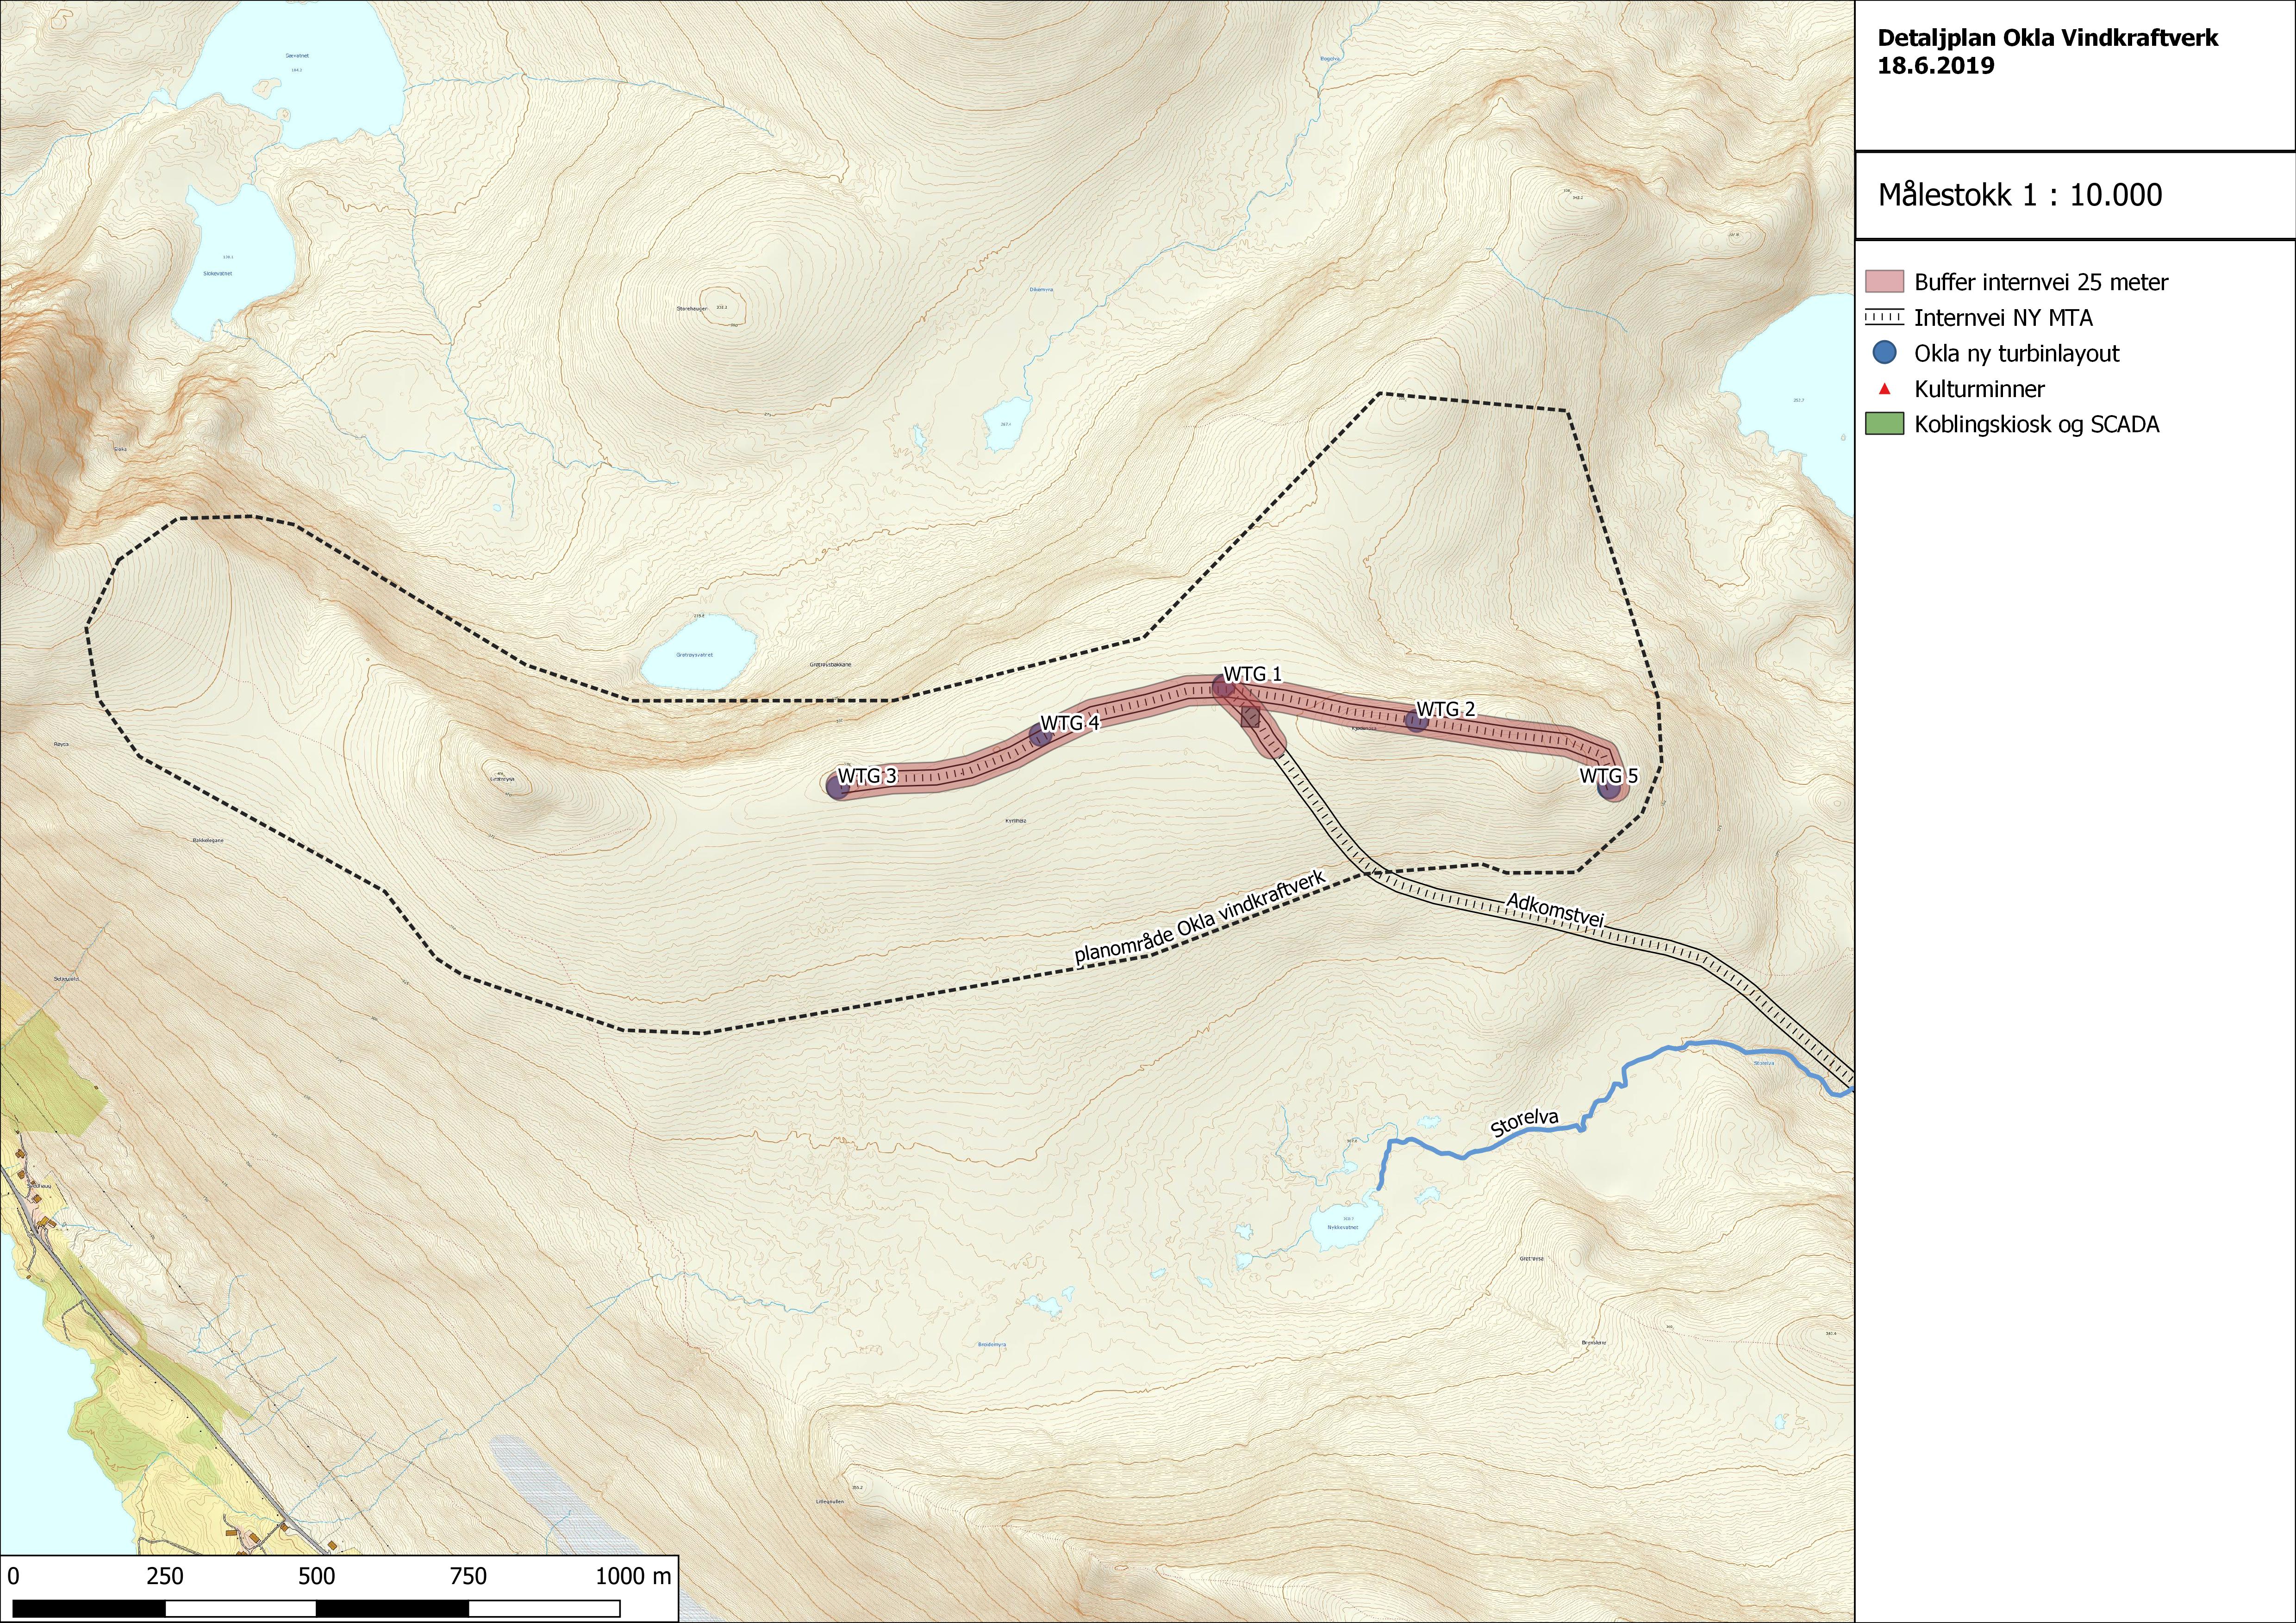Click the red Kulturminner triangle in legend
Image resolution: width=2296 pixels, height=1623 pixels.
1884,389
